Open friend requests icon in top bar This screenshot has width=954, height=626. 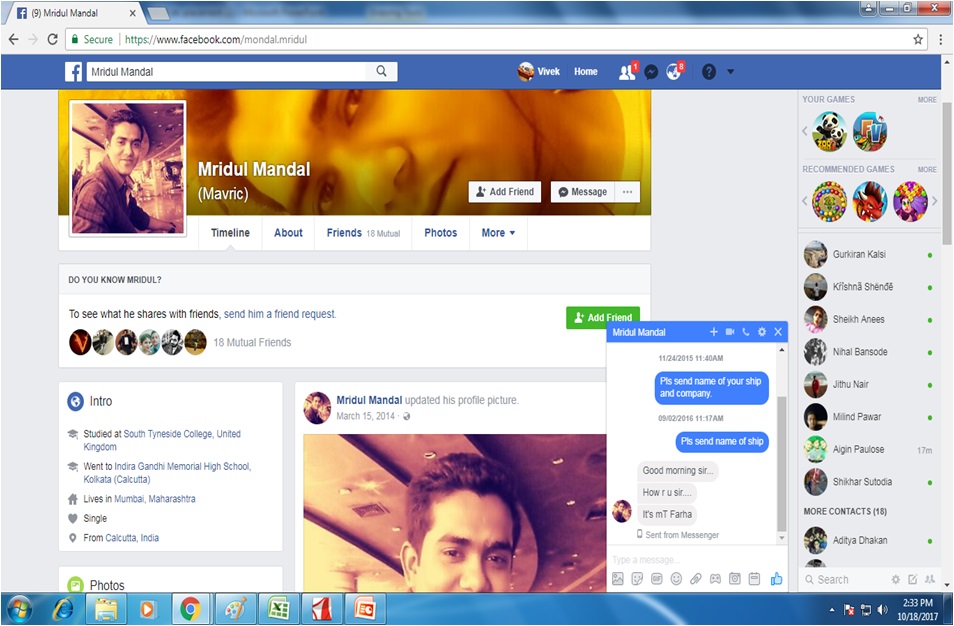(x=627, y=72)
